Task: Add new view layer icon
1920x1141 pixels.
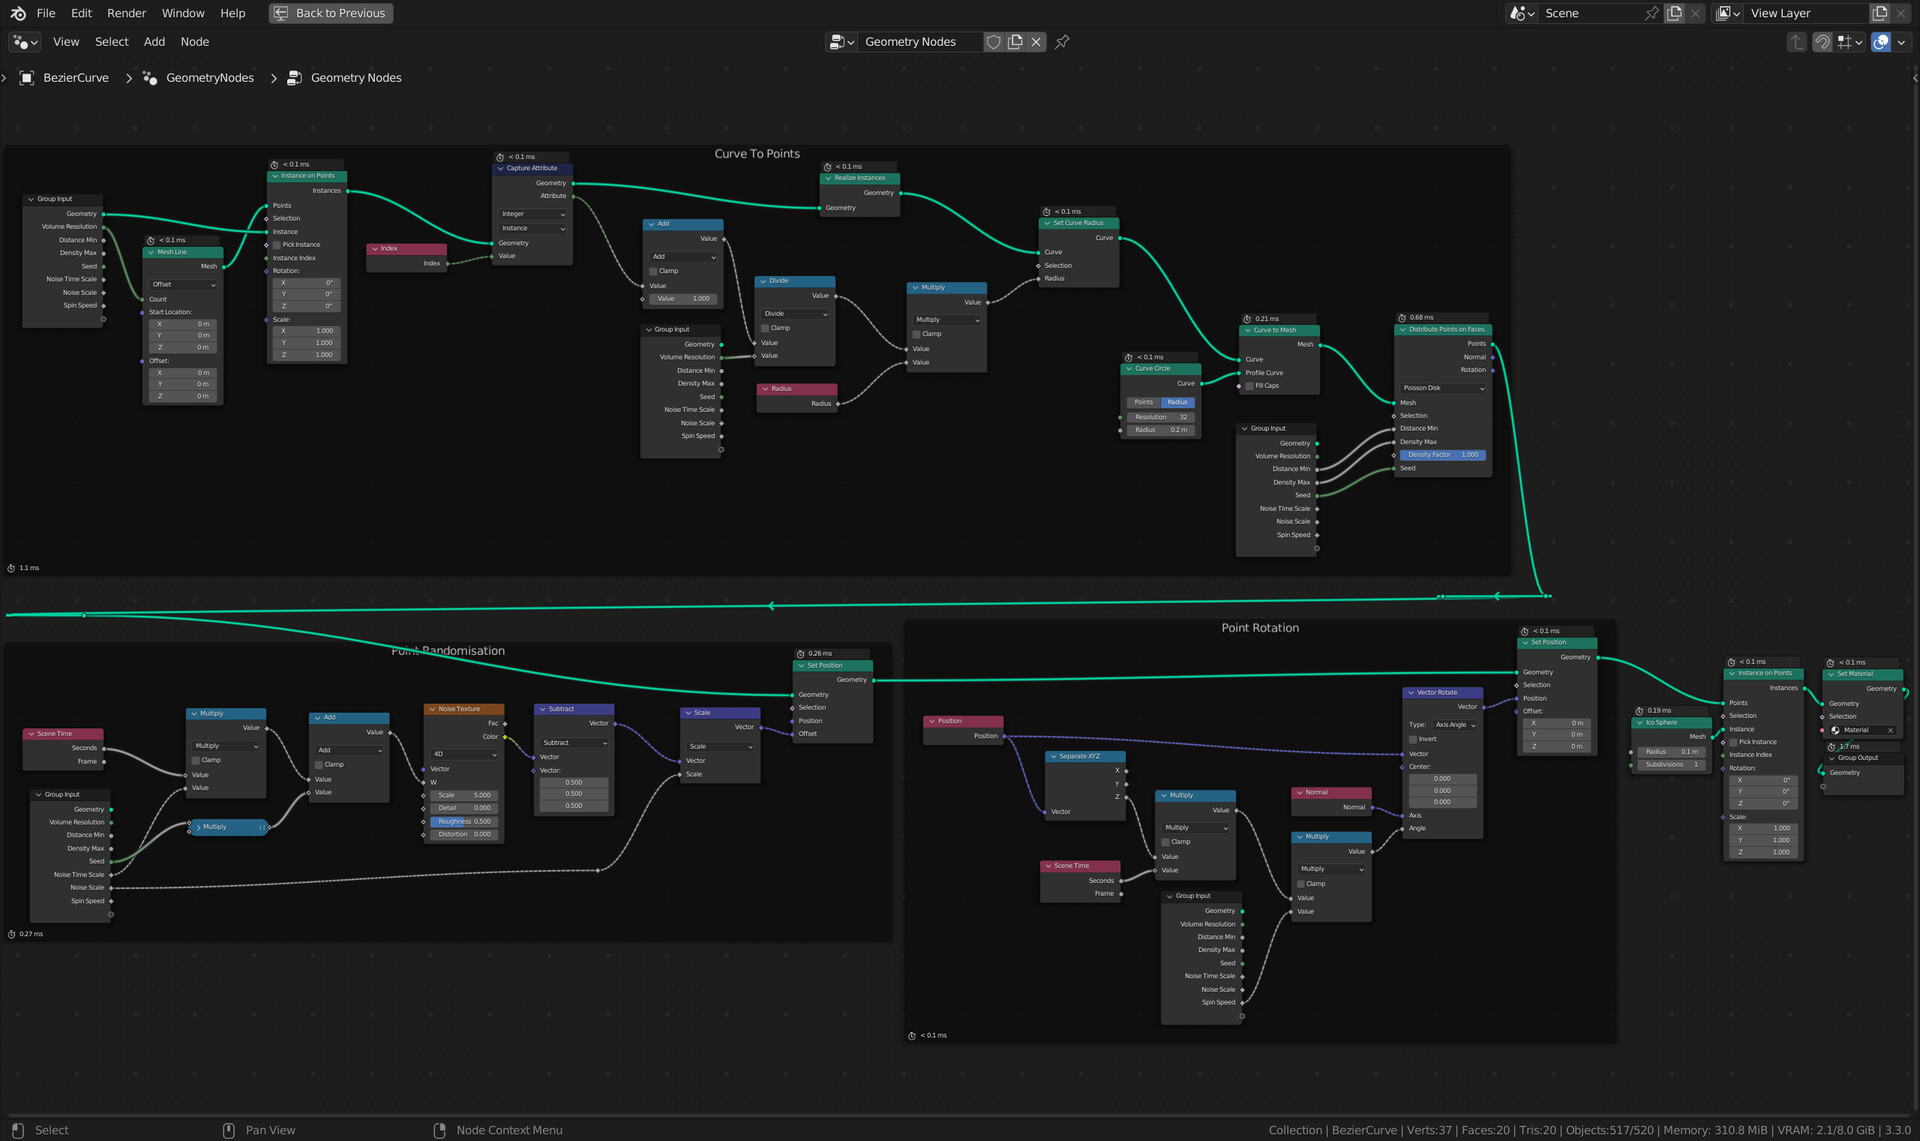Action: tap(1879, 13)
